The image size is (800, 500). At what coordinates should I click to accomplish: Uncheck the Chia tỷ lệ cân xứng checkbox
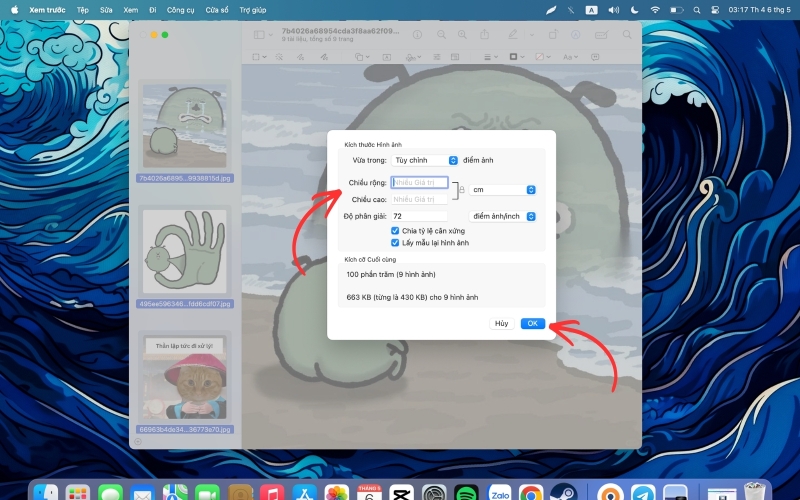pos(395,231)
